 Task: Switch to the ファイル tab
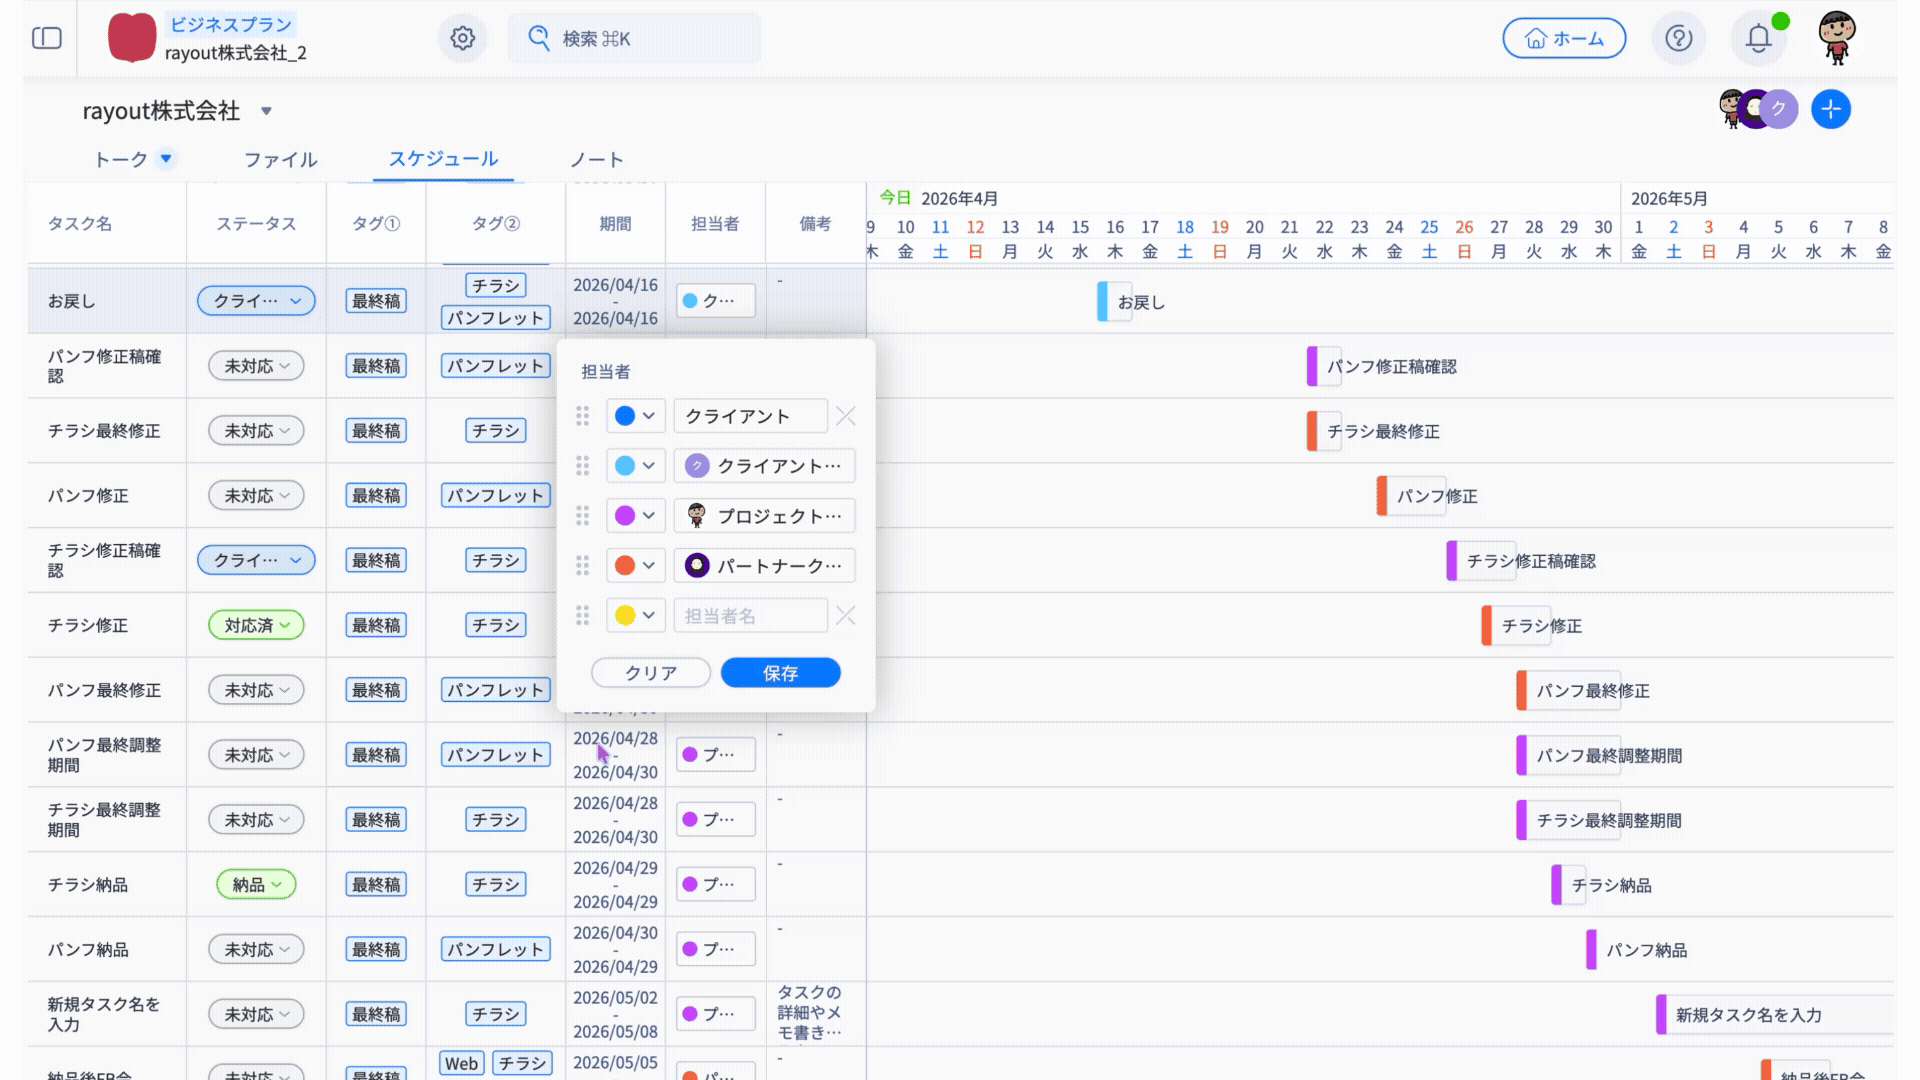point(280,160)
